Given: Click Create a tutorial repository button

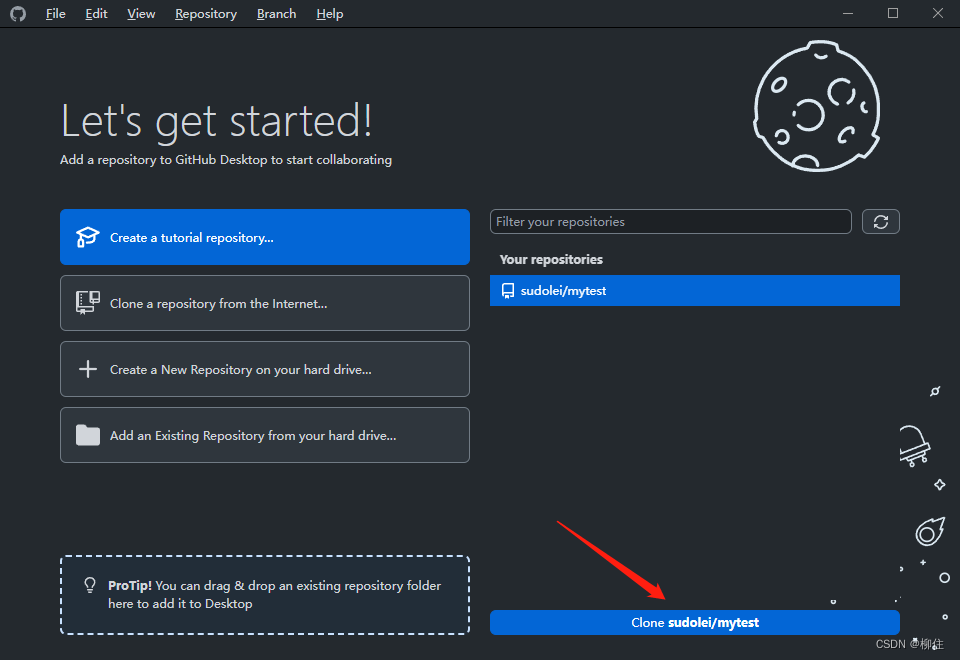Looking at the screenshot, I should (264, 237).
